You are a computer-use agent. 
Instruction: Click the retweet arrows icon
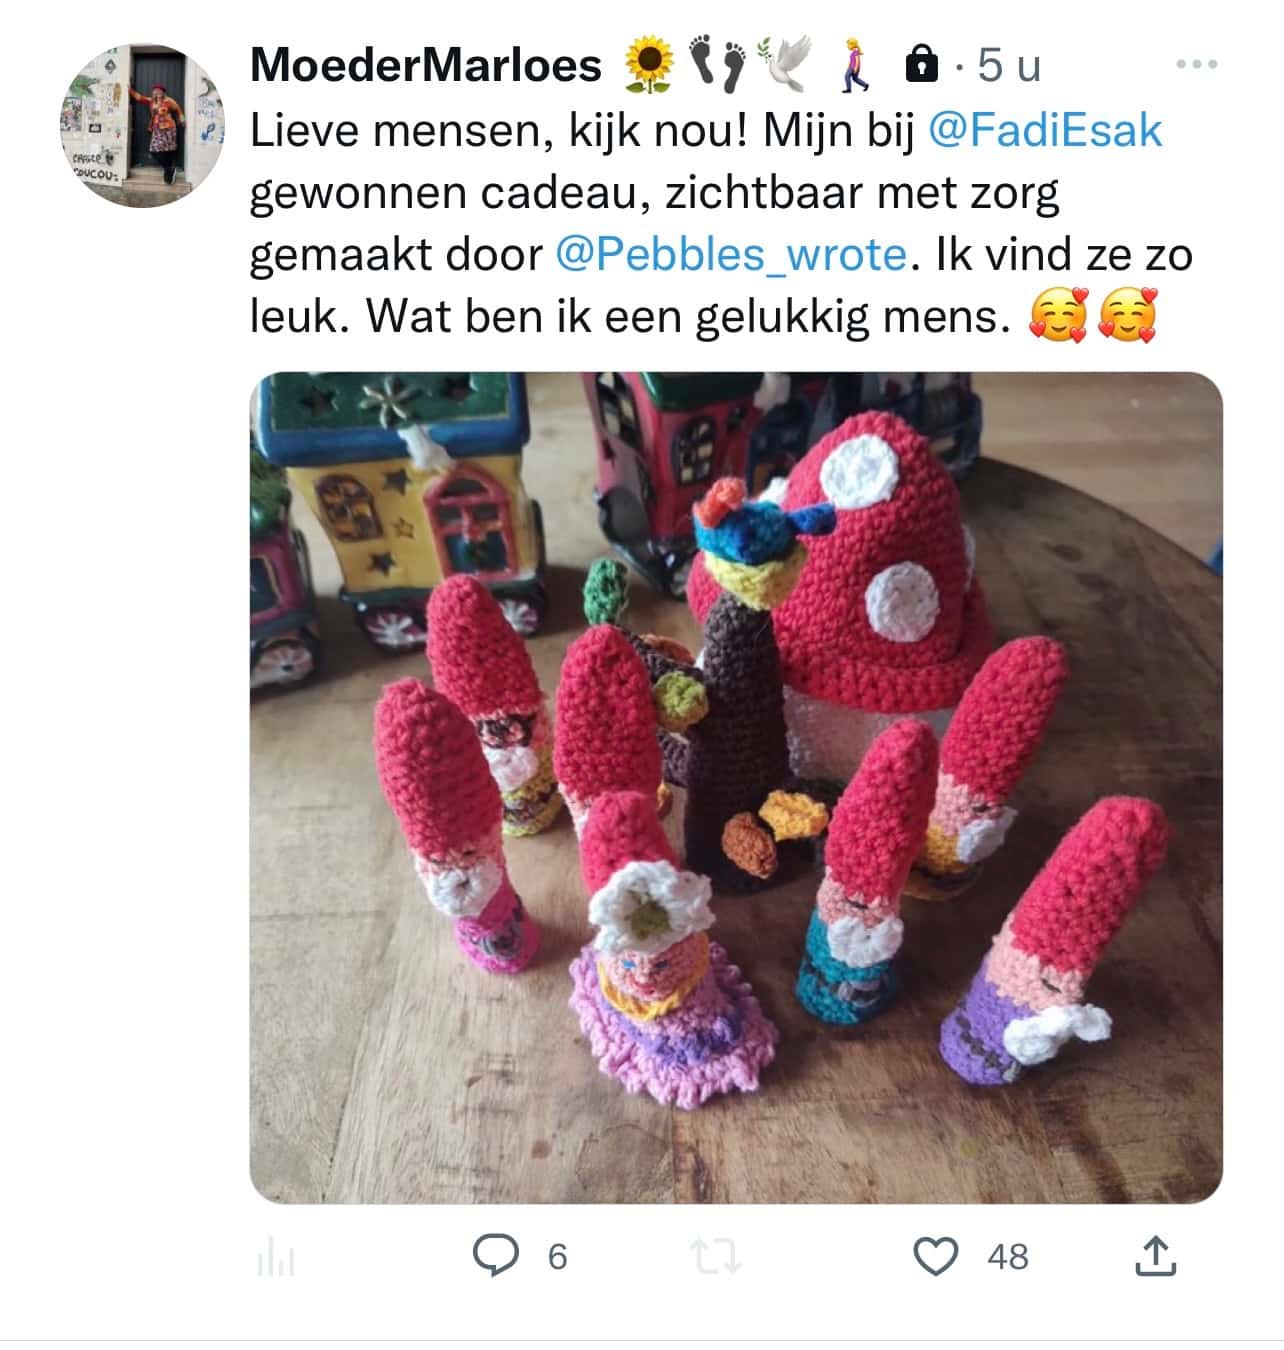tap(718, 1257)
